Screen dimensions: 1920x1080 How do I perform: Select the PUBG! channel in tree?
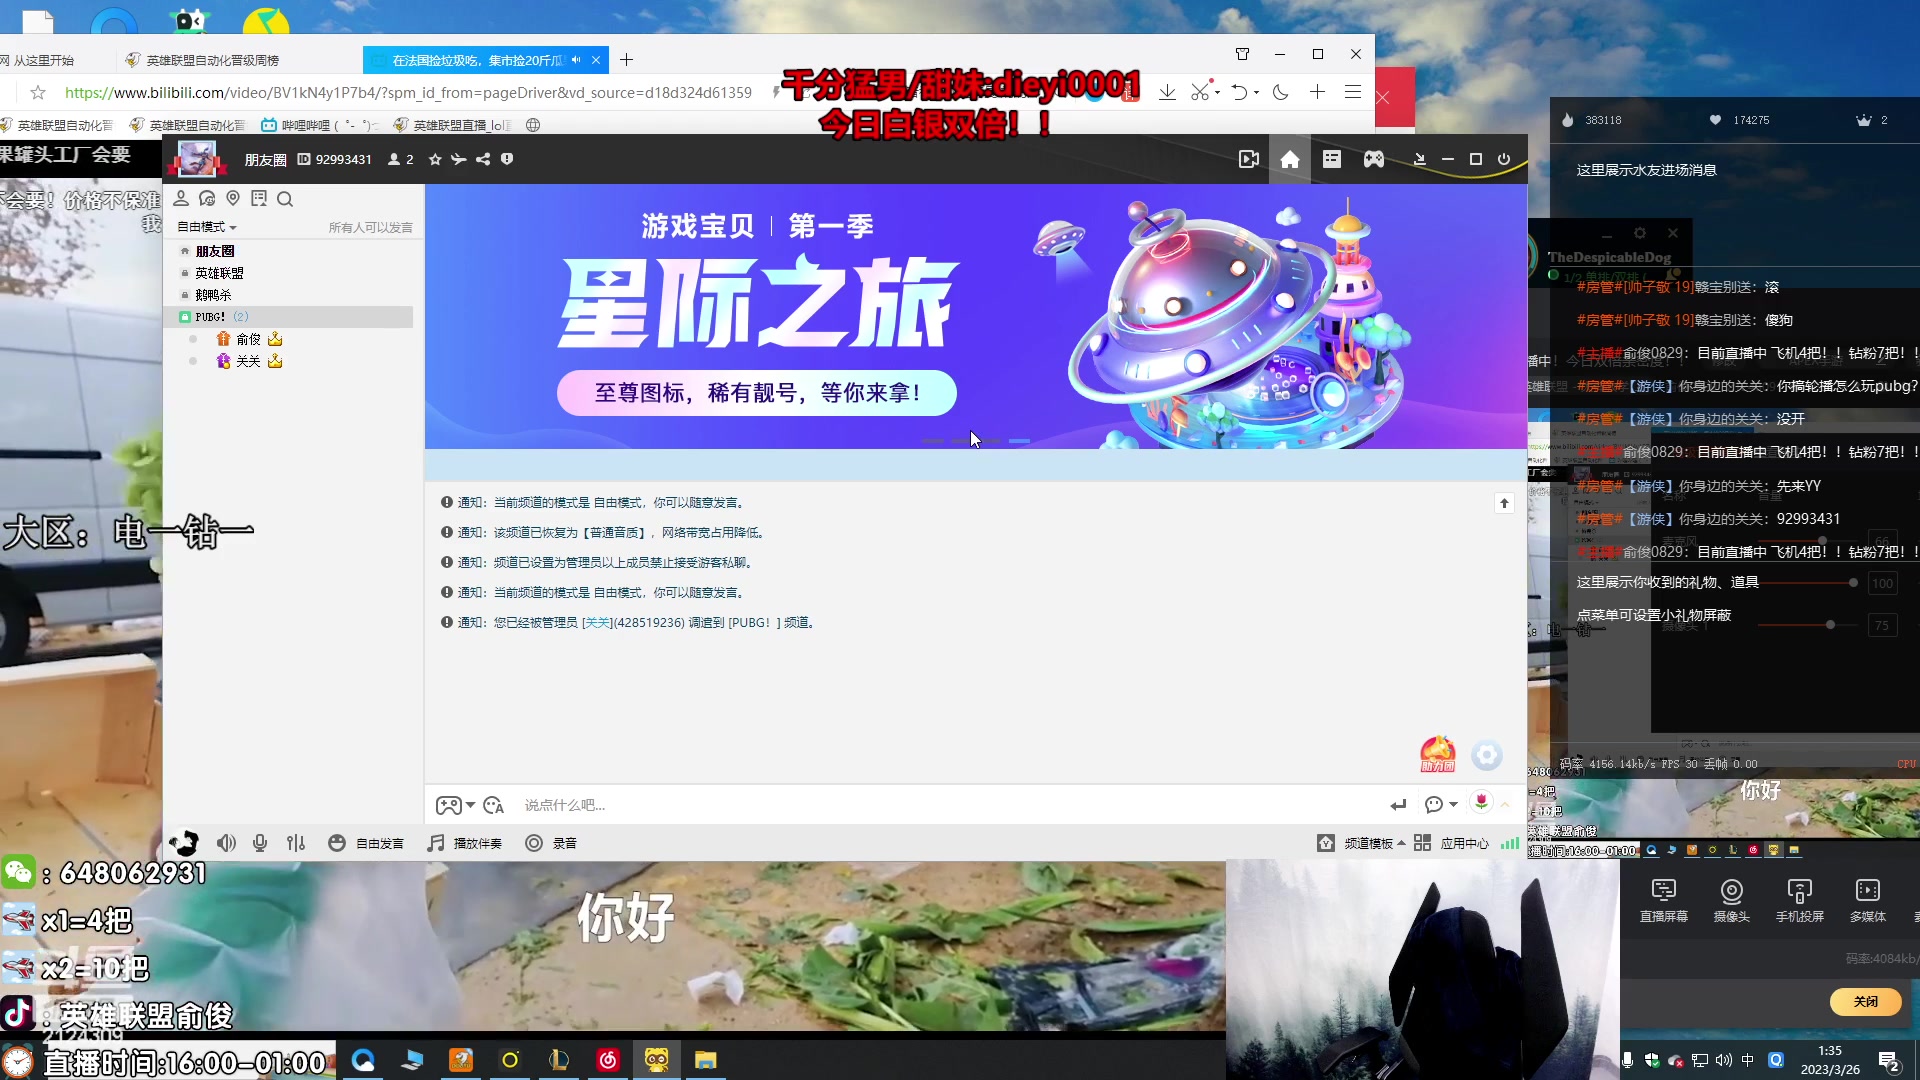click(288, 317)
